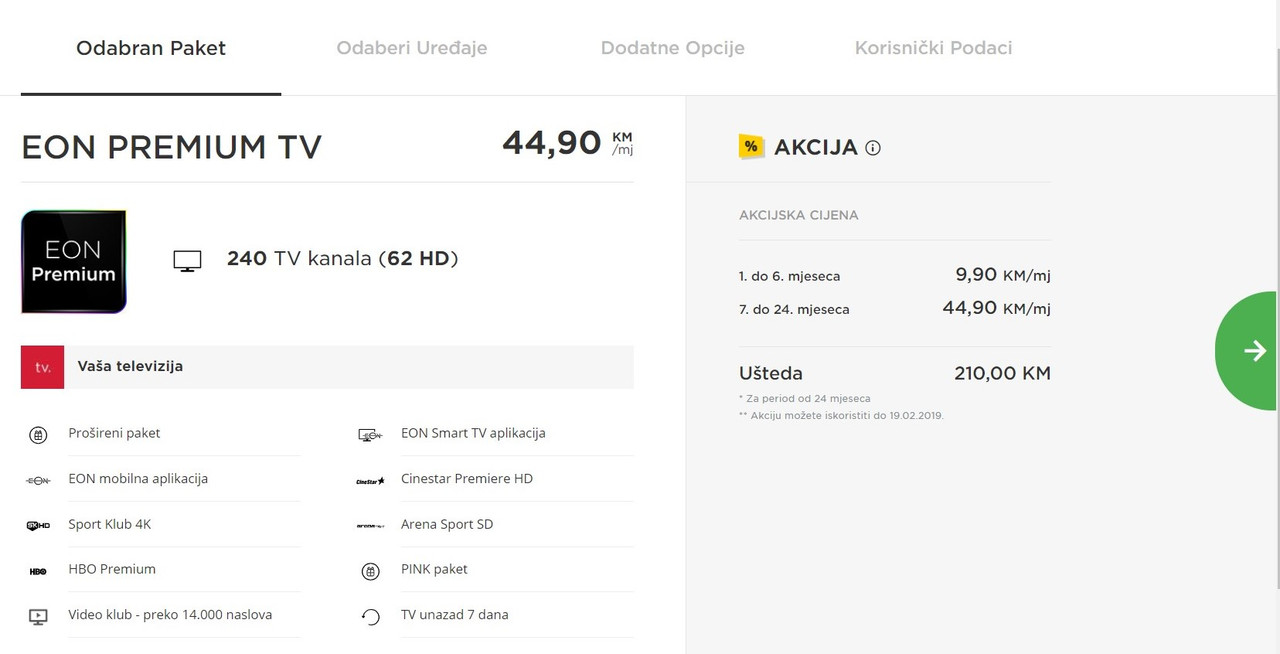This screenshot has height=654, width=1280.
Task: Click the AKCIJA heading
Action: pos(816,147)
